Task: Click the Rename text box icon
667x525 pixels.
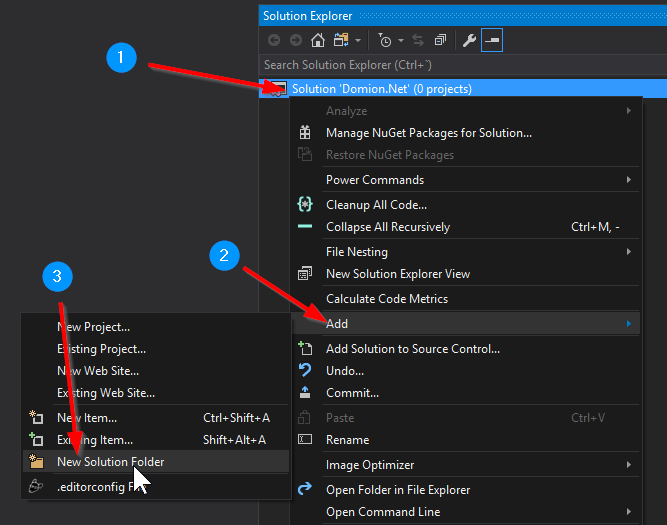Action: pos(305,439)
